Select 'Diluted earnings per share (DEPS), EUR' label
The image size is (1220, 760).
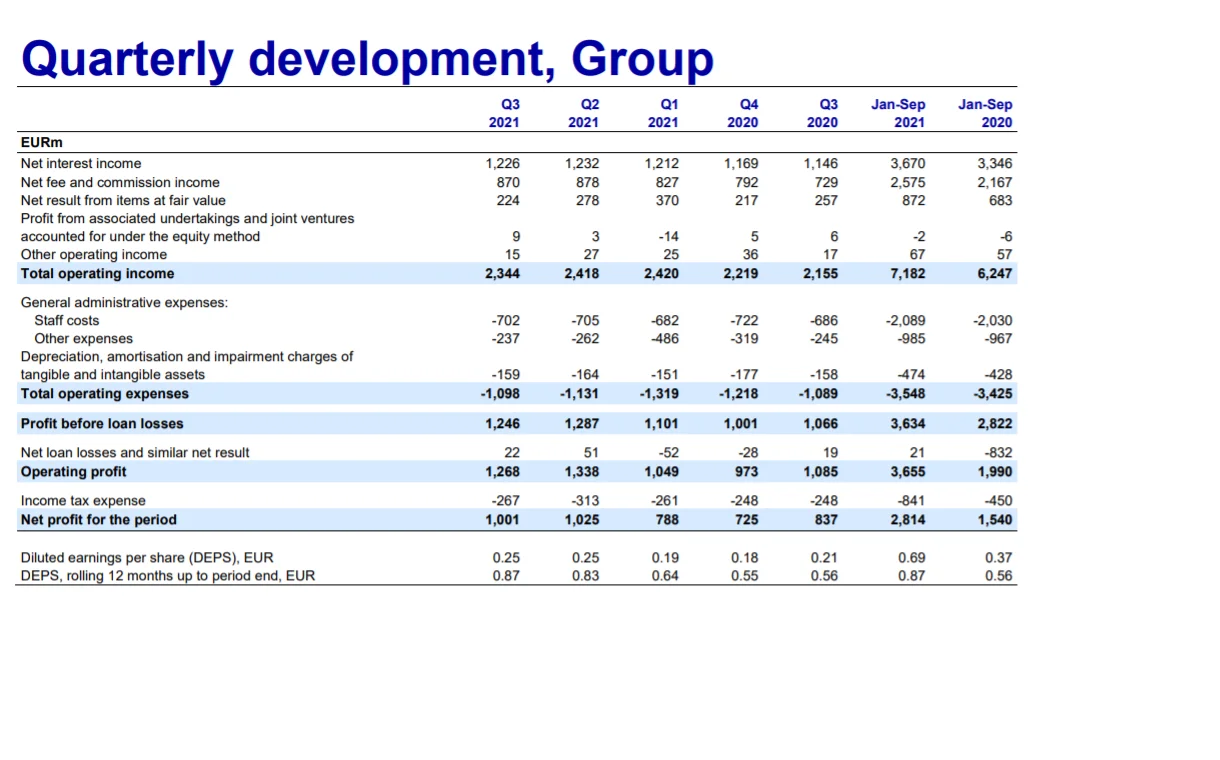pyautogui.click(x=147, y=557)
